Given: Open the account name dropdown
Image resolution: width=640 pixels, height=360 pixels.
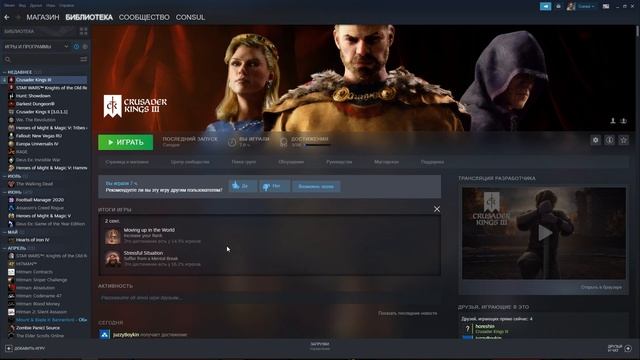Looking at the screenshot, I should [x=586, y=6].
